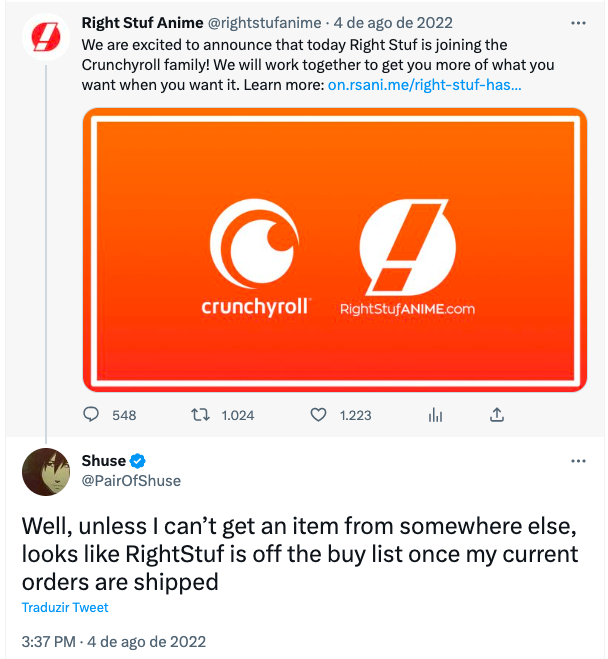Open more options for Right Stuf tweet

[x=578, y=23]
